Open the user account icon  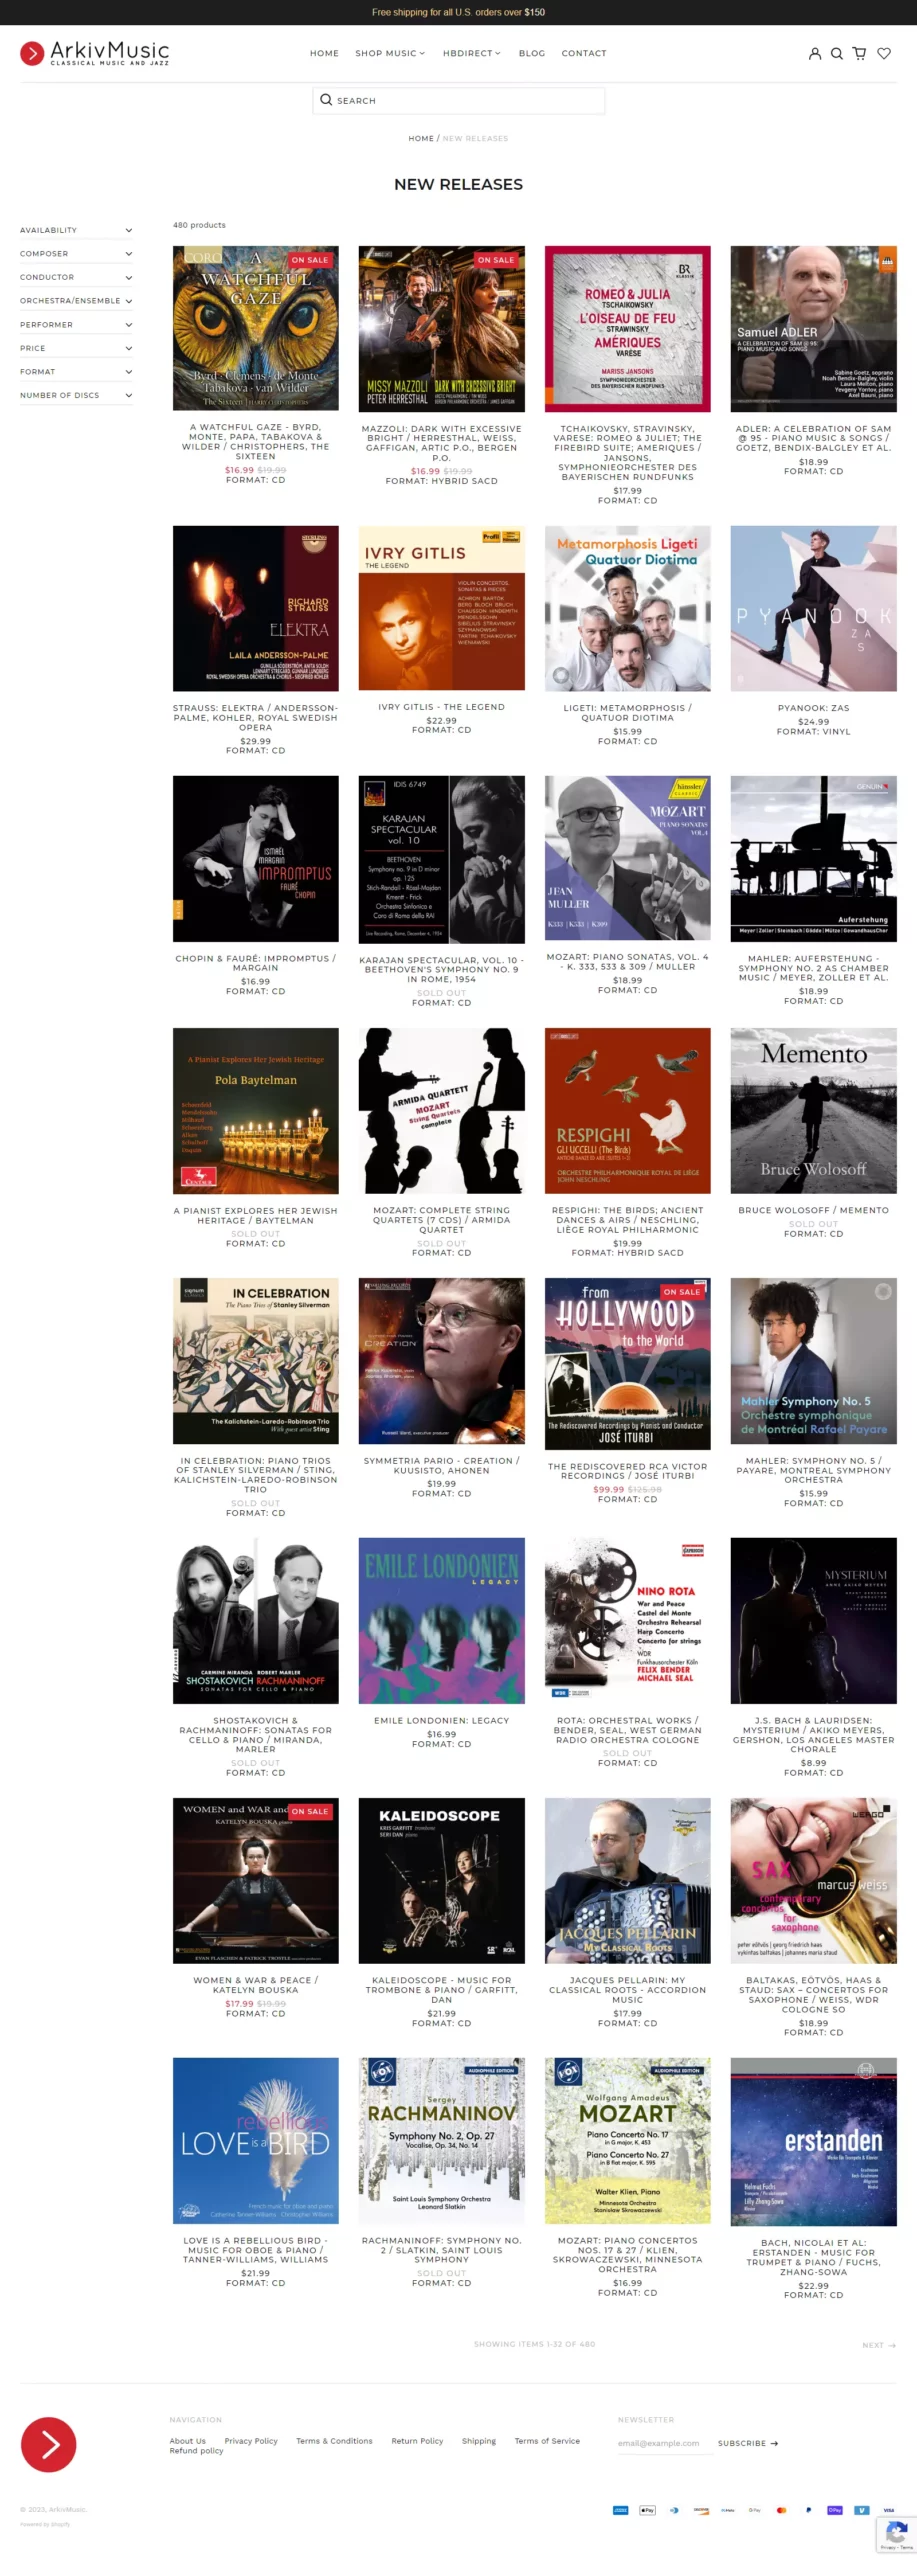815,54
